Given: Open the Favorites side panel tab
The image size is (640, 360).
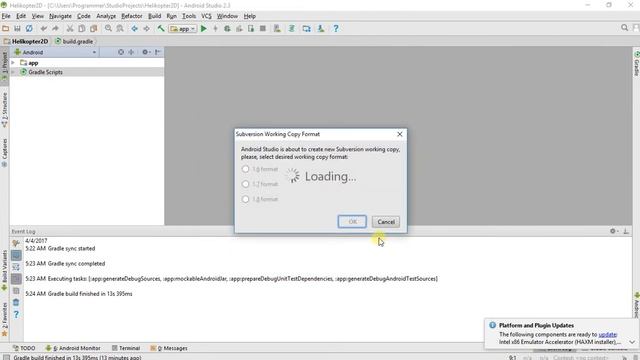Looking at the screenshot, I should [4, 320].
